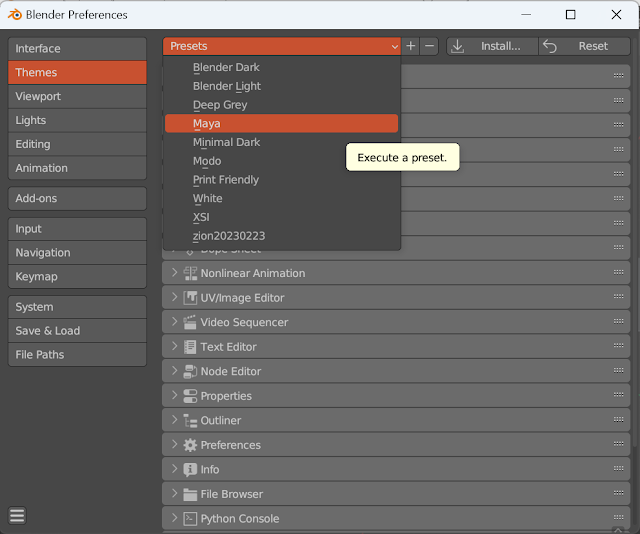
Task: Open the Input preferences section
Action: [77, 229]
